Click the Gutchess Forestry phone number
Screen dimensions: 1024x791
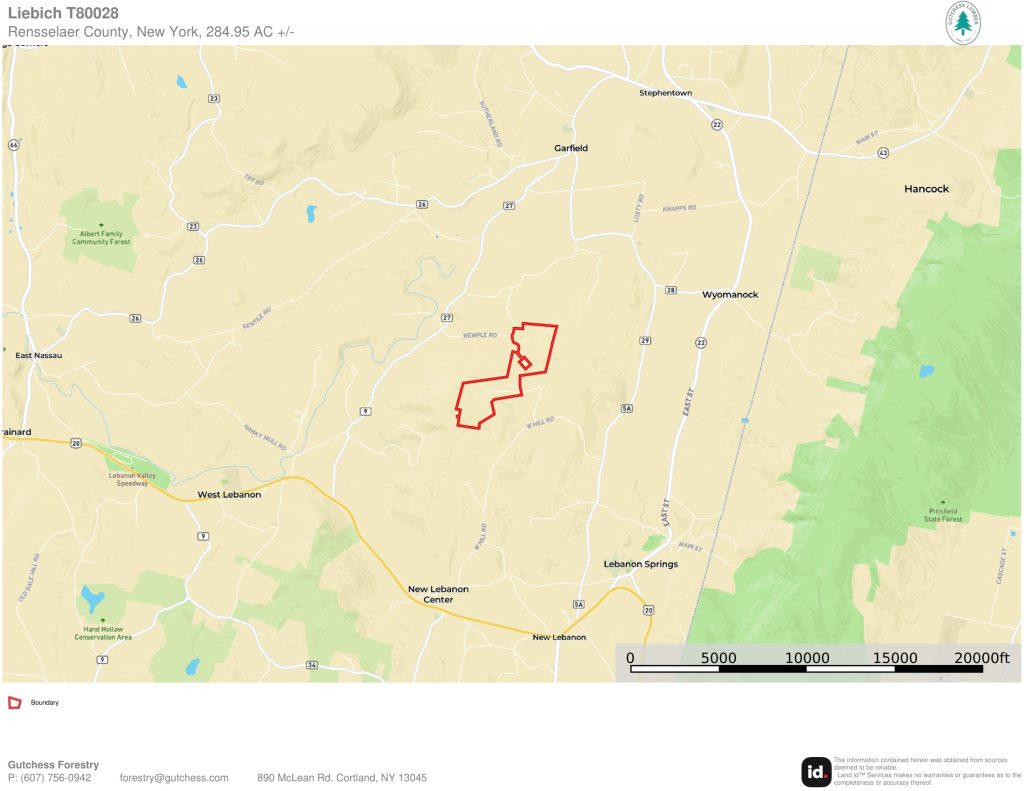pos(50,778)
